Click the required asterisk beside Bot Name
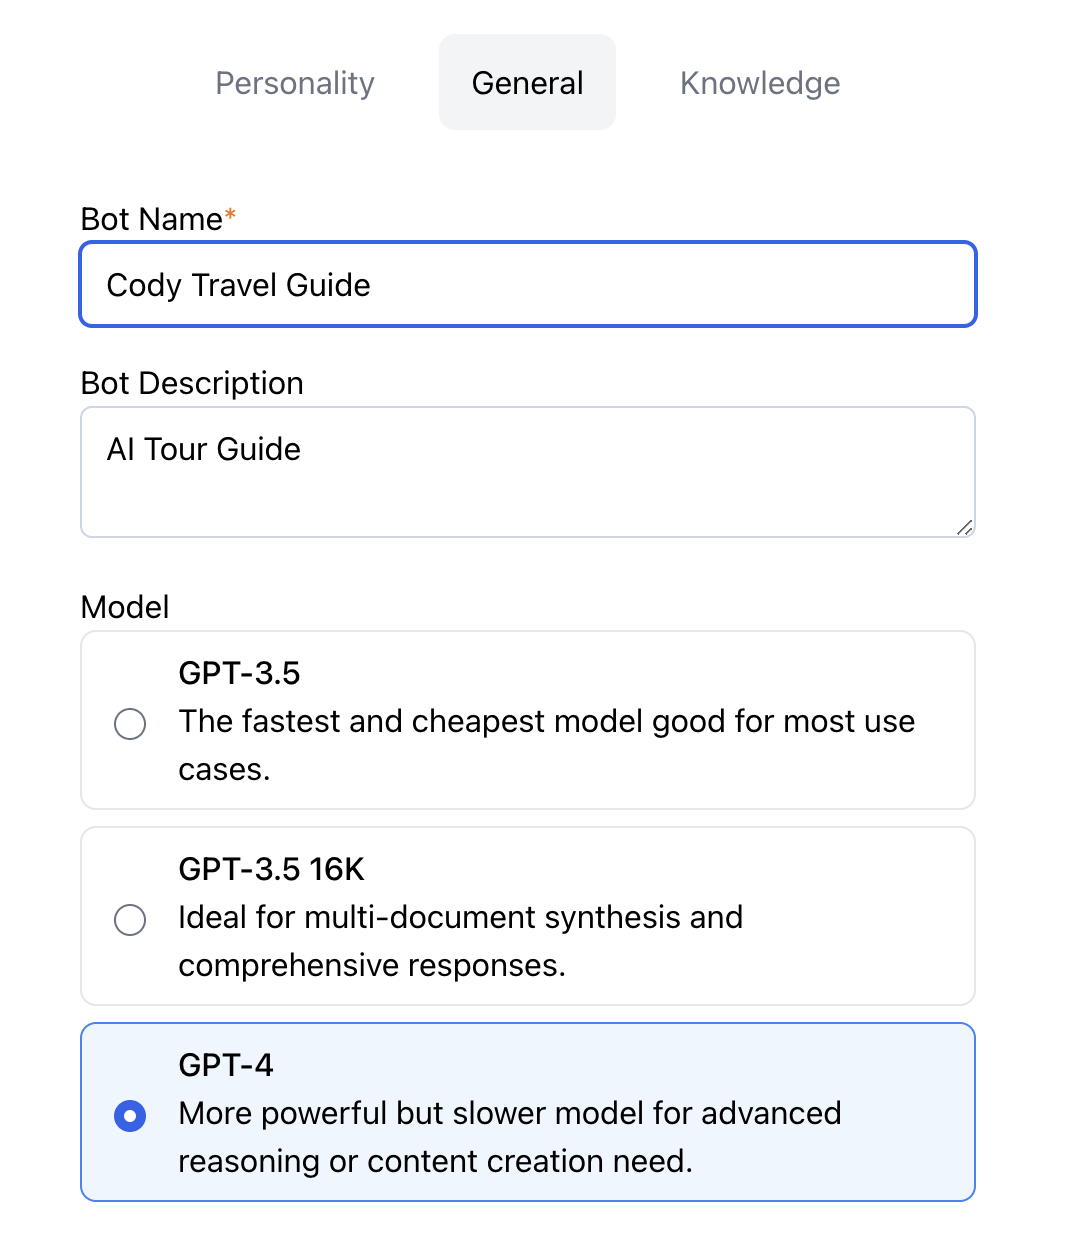1070x1234 pixels. click(230, 215)
